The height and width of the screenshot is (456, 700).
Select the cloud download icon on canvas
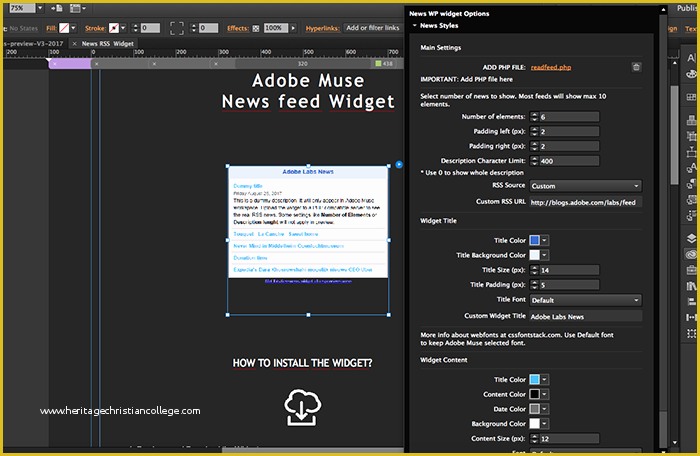tap(302, 406)
